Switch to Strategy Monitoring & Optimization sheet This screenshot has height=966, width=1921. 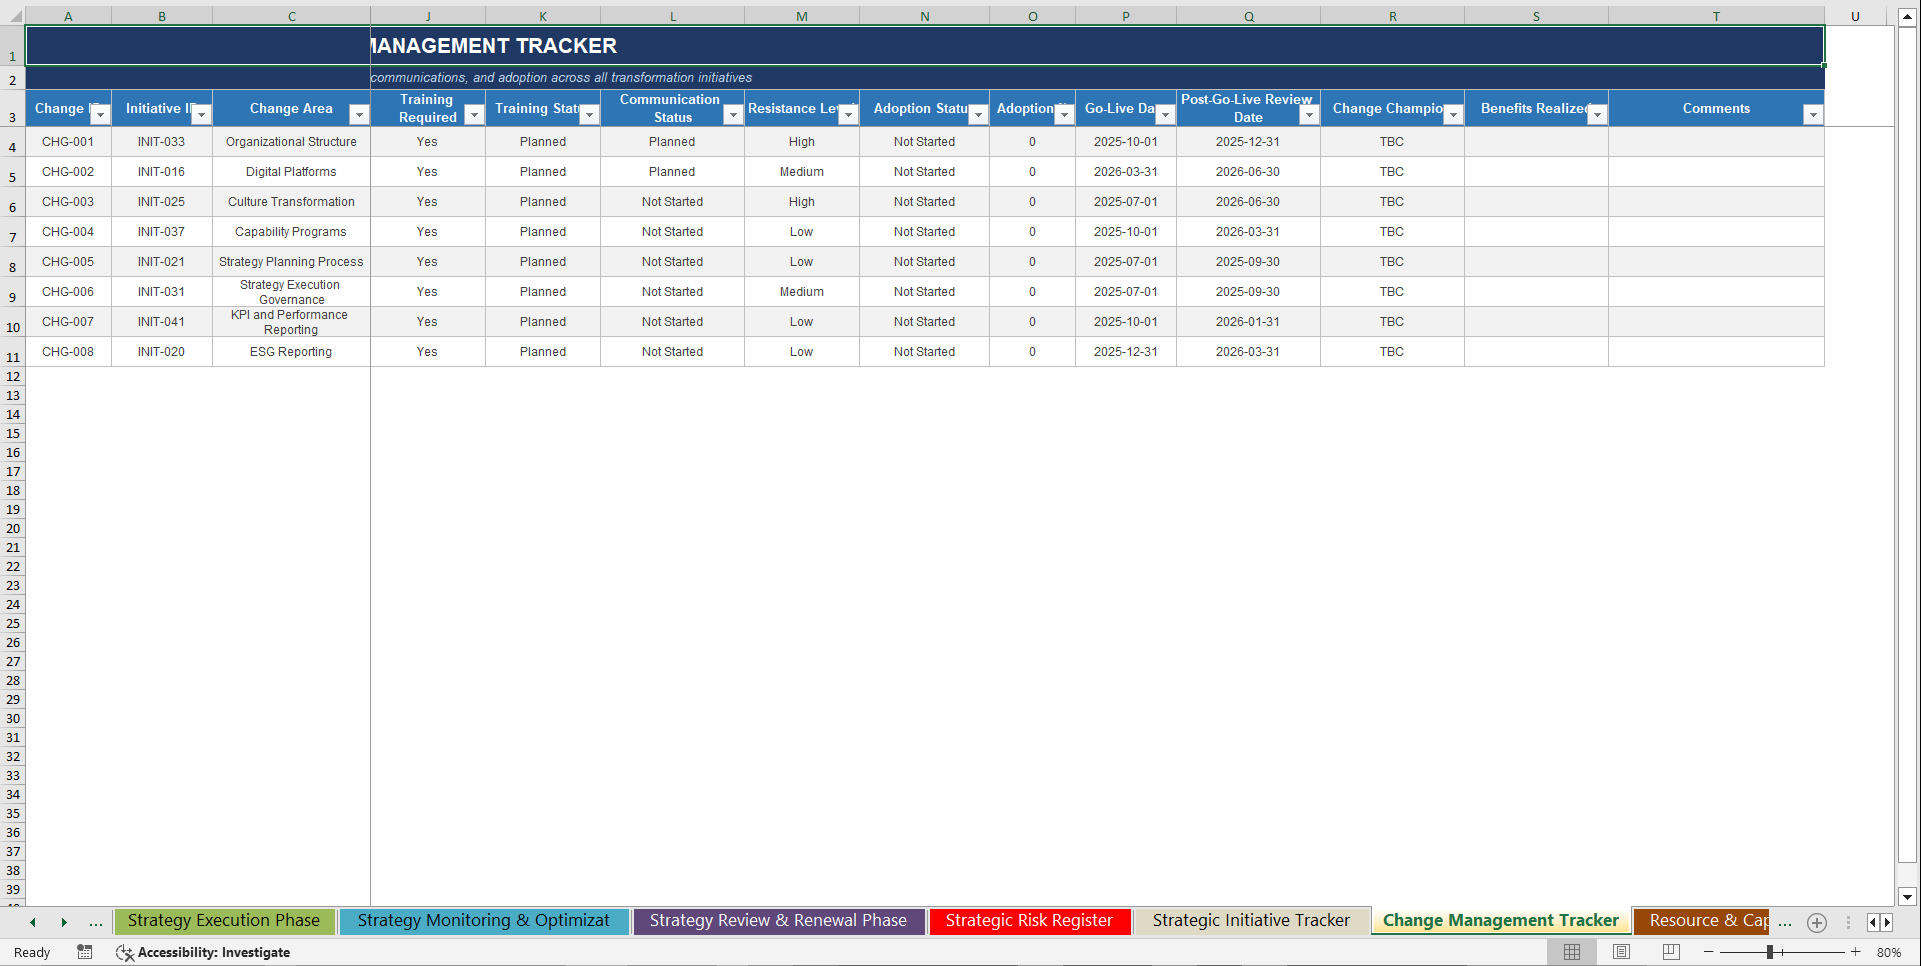(x=484, y=921)
